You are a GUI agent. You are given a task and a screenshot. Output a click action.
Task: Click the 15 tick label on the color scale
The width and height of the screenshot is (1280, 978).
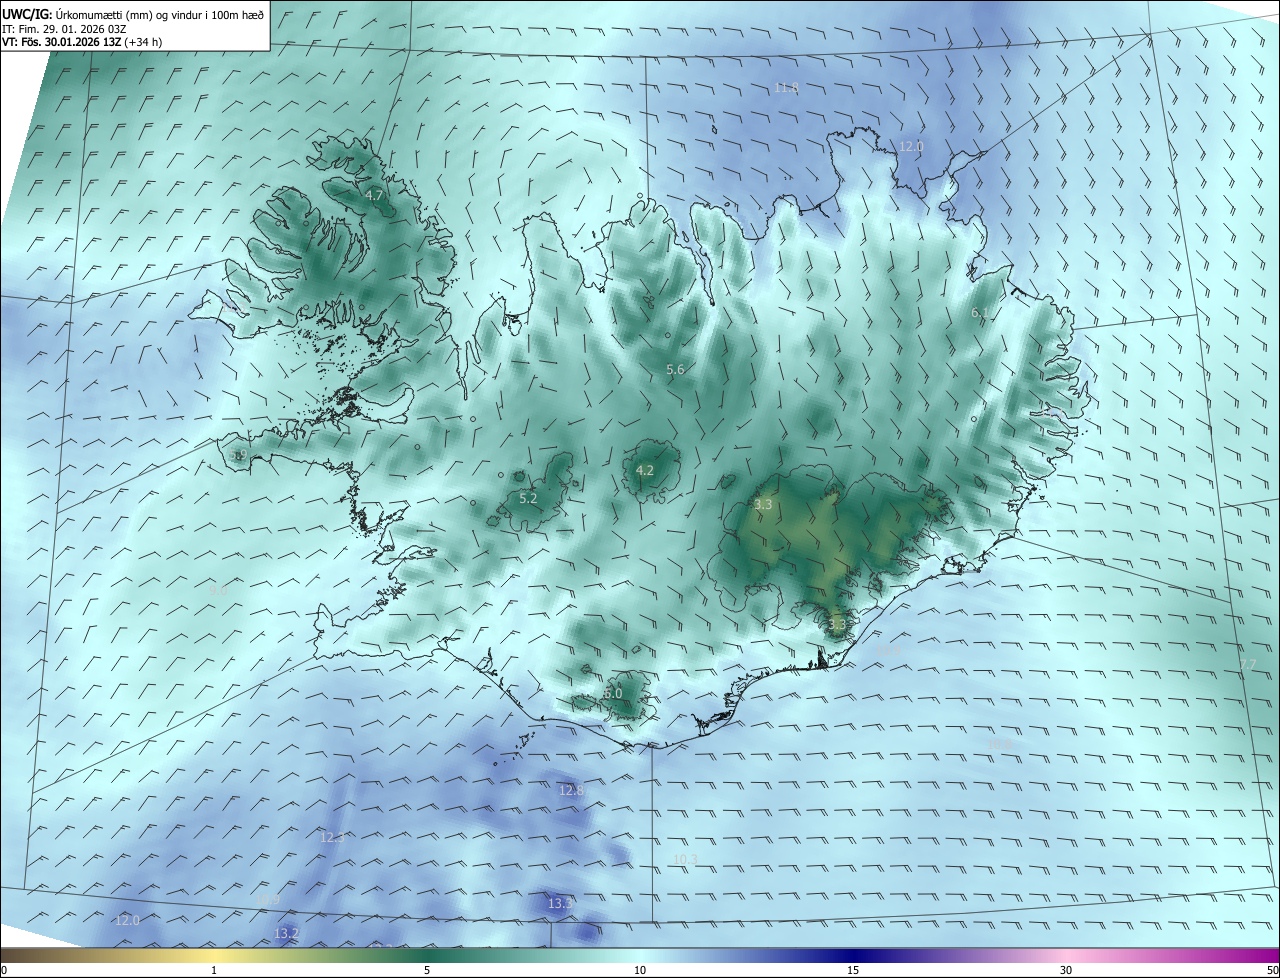(x=853, y=970)
